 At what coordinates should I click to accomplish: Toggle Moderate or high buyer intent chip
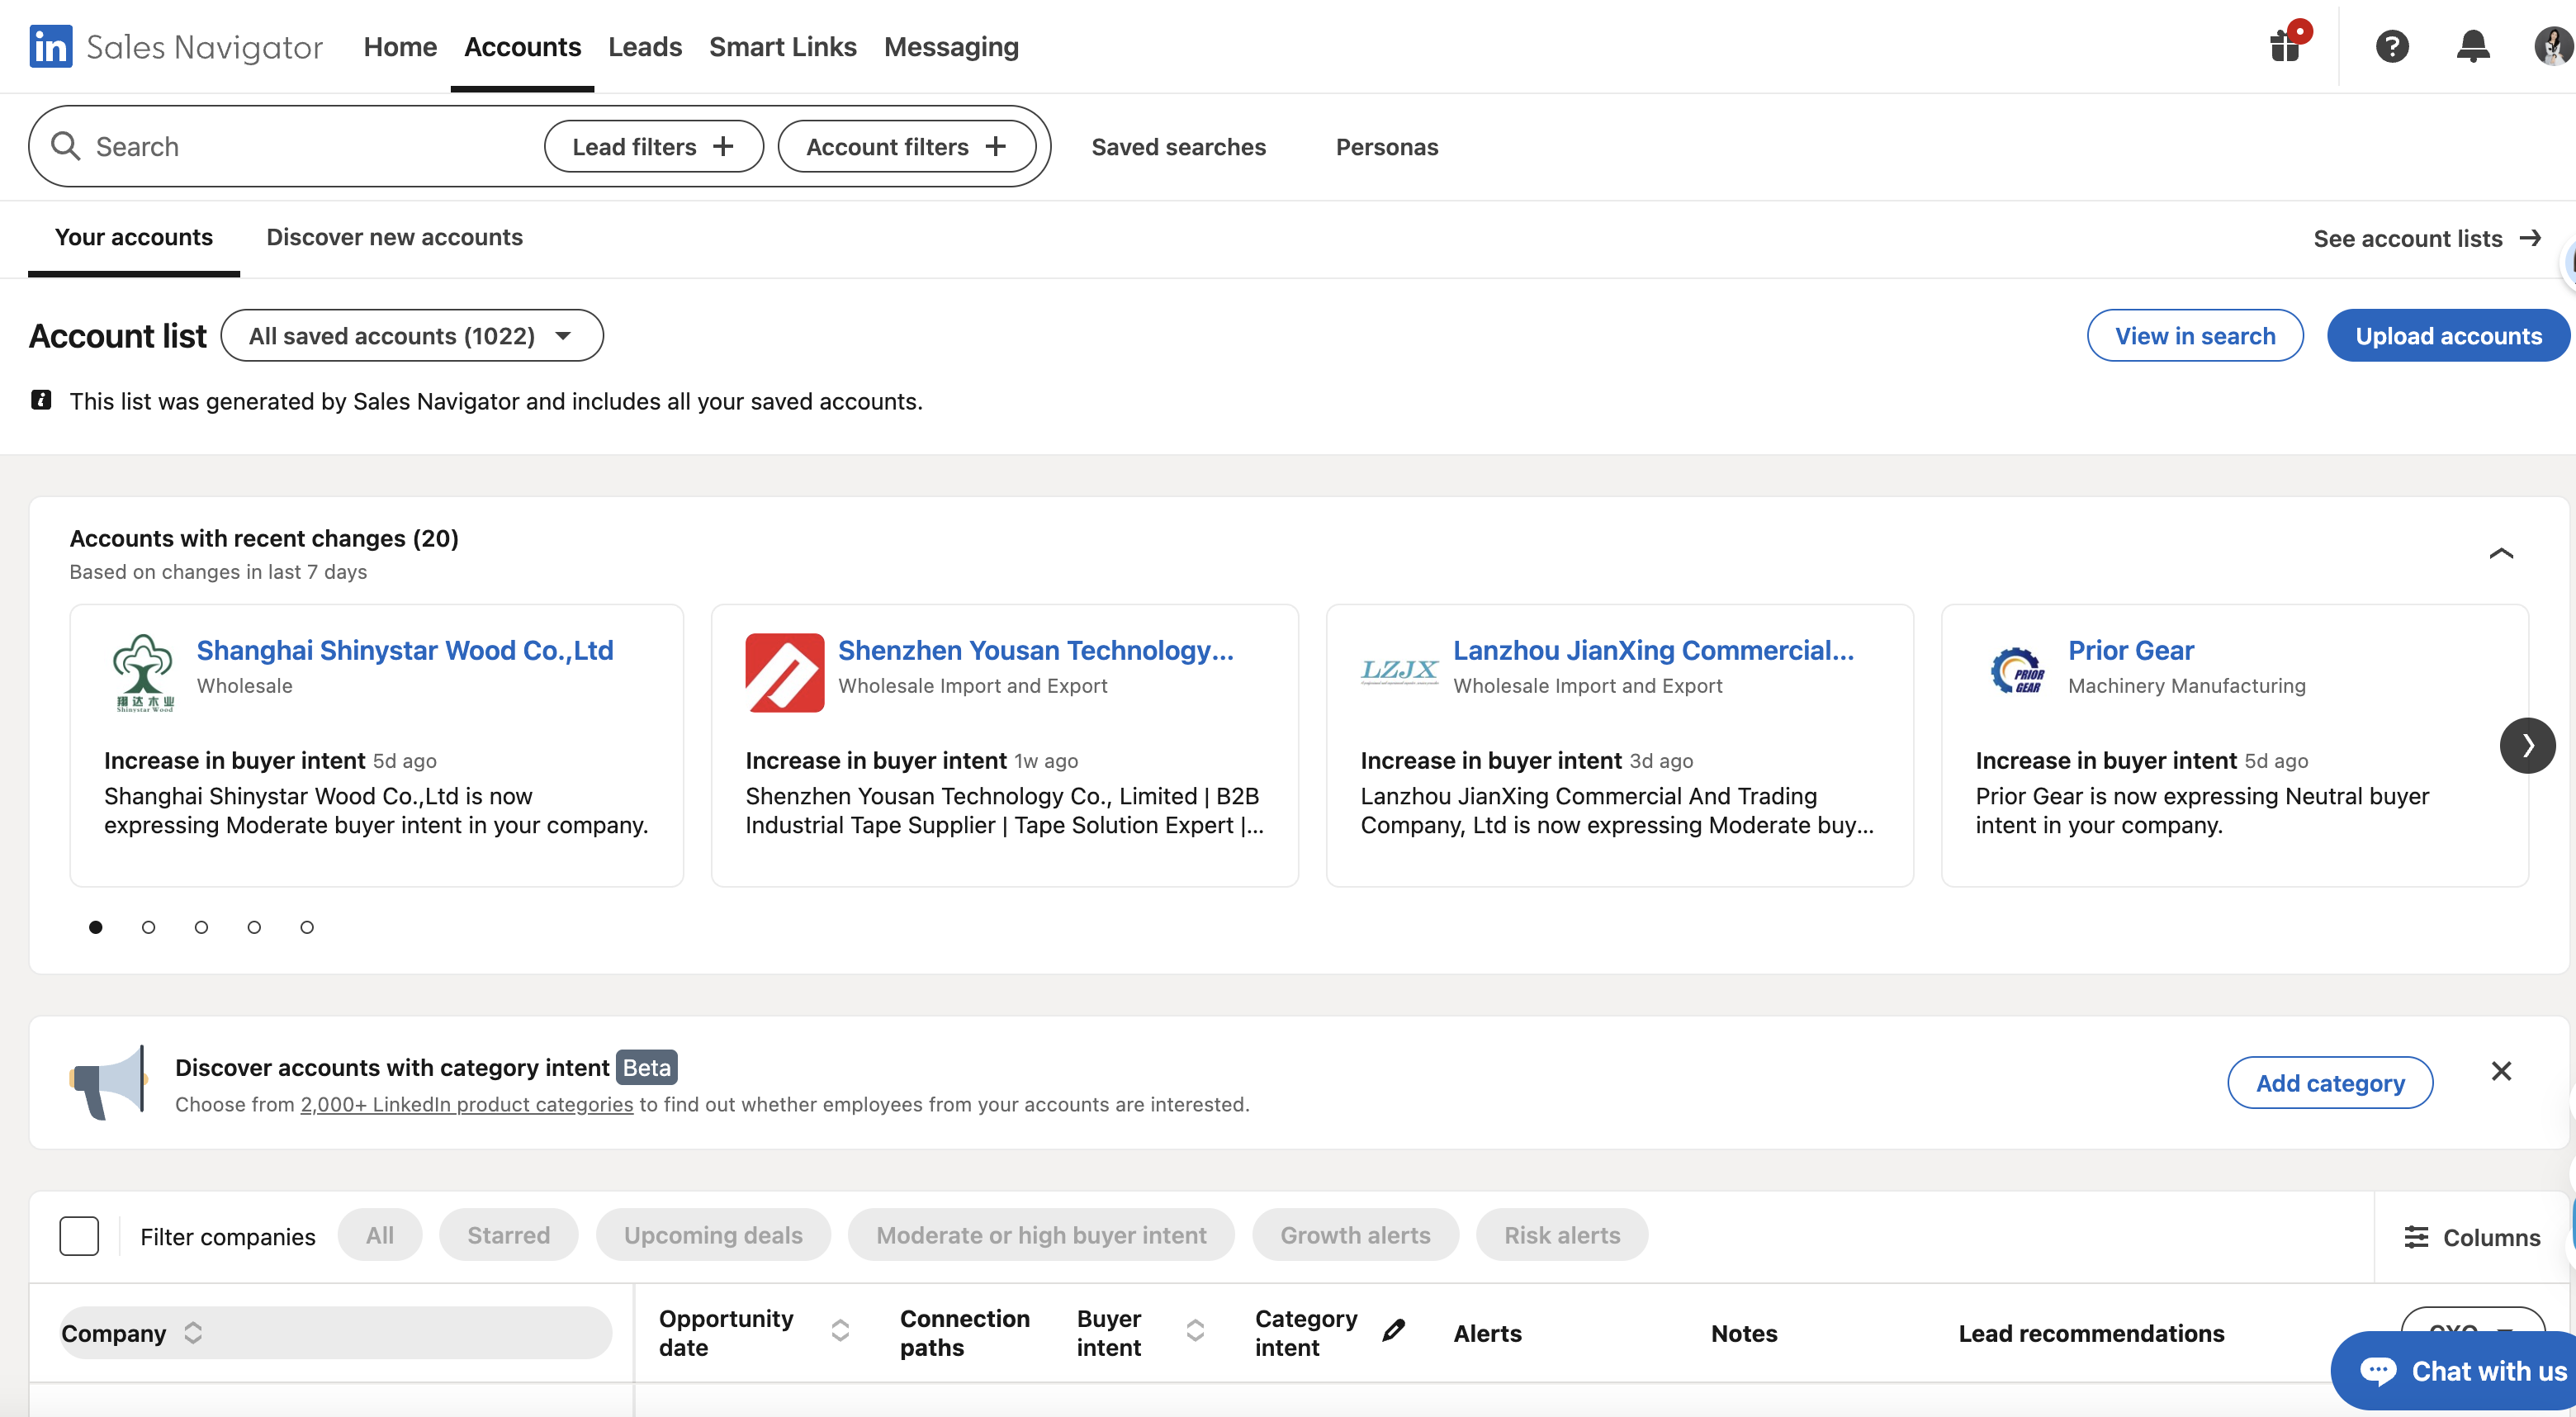(x=1041, y=1235)
